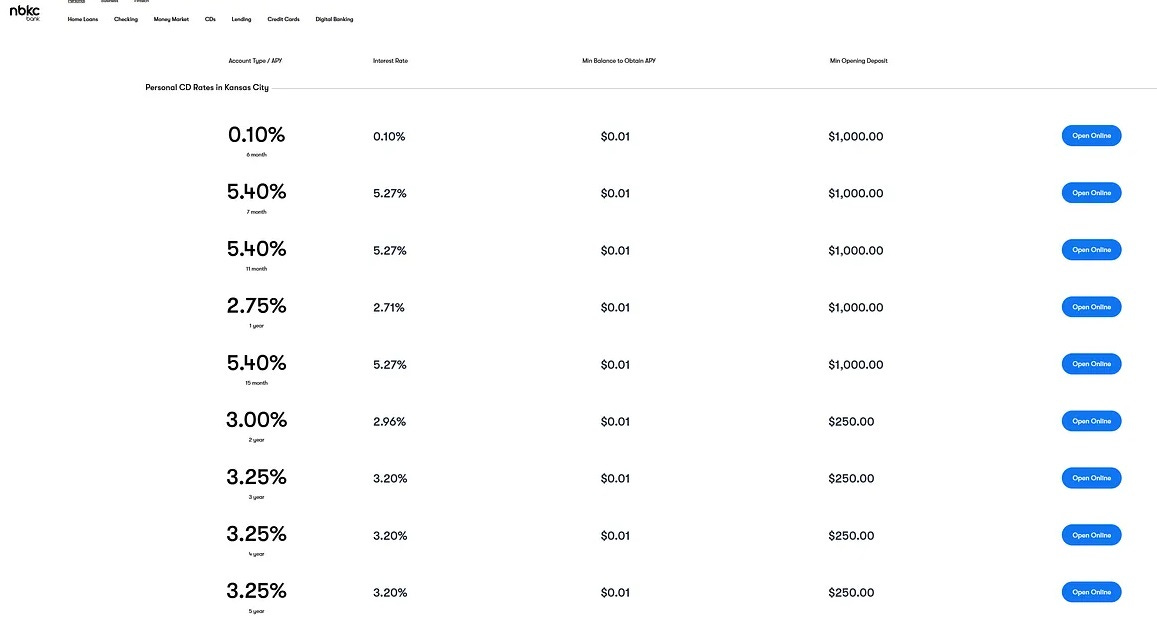This screenshot has width=1157, height=623.
Task: Click the 5.40% APY for 11 month
Action: (256, 248)
